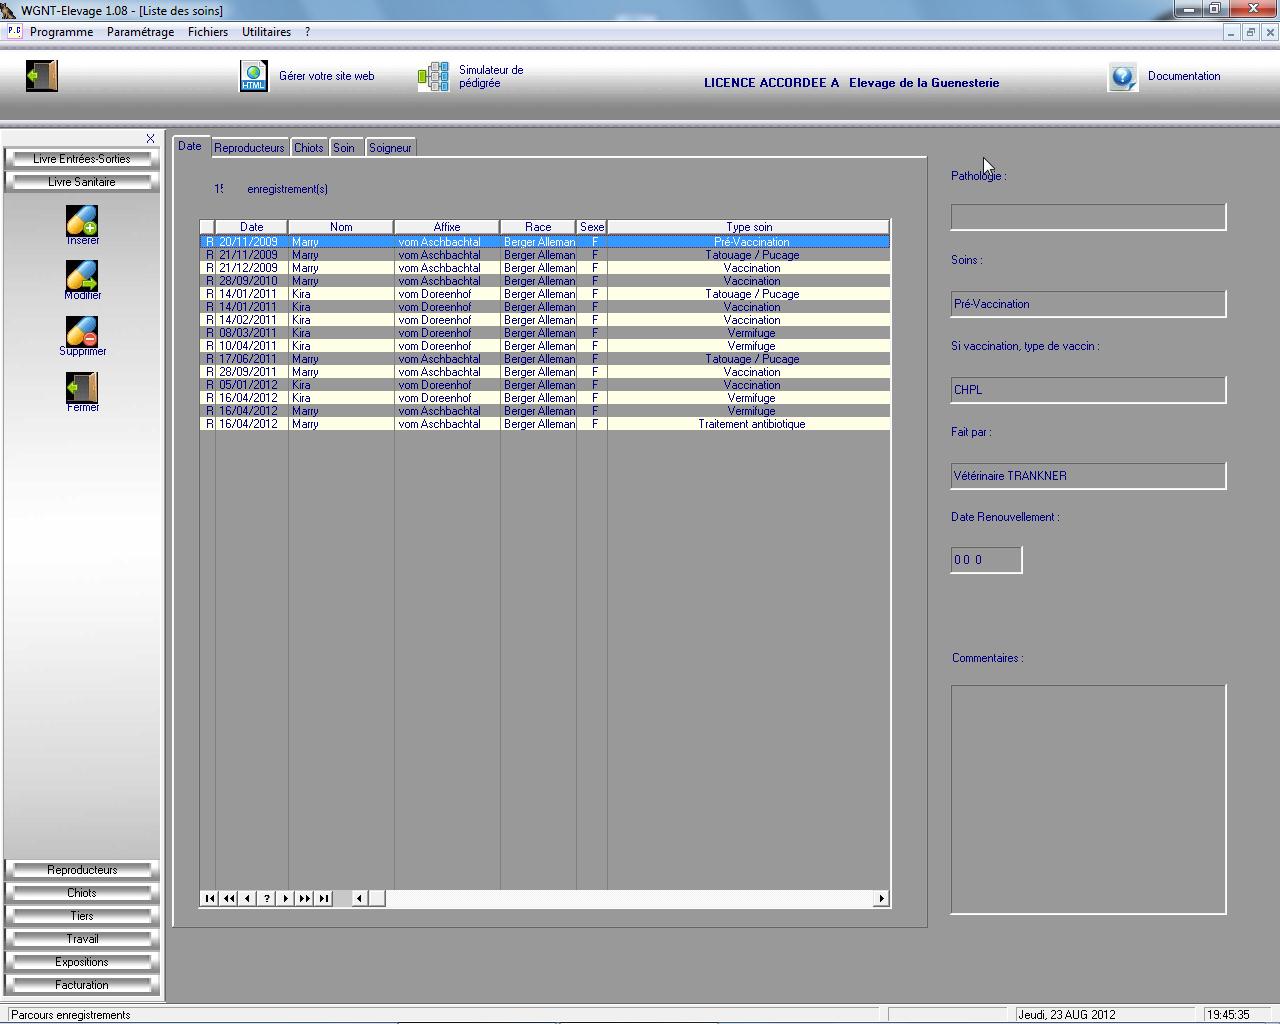Click the Inserer pill icon
1280x1024 pixels.
coord(82,221)
